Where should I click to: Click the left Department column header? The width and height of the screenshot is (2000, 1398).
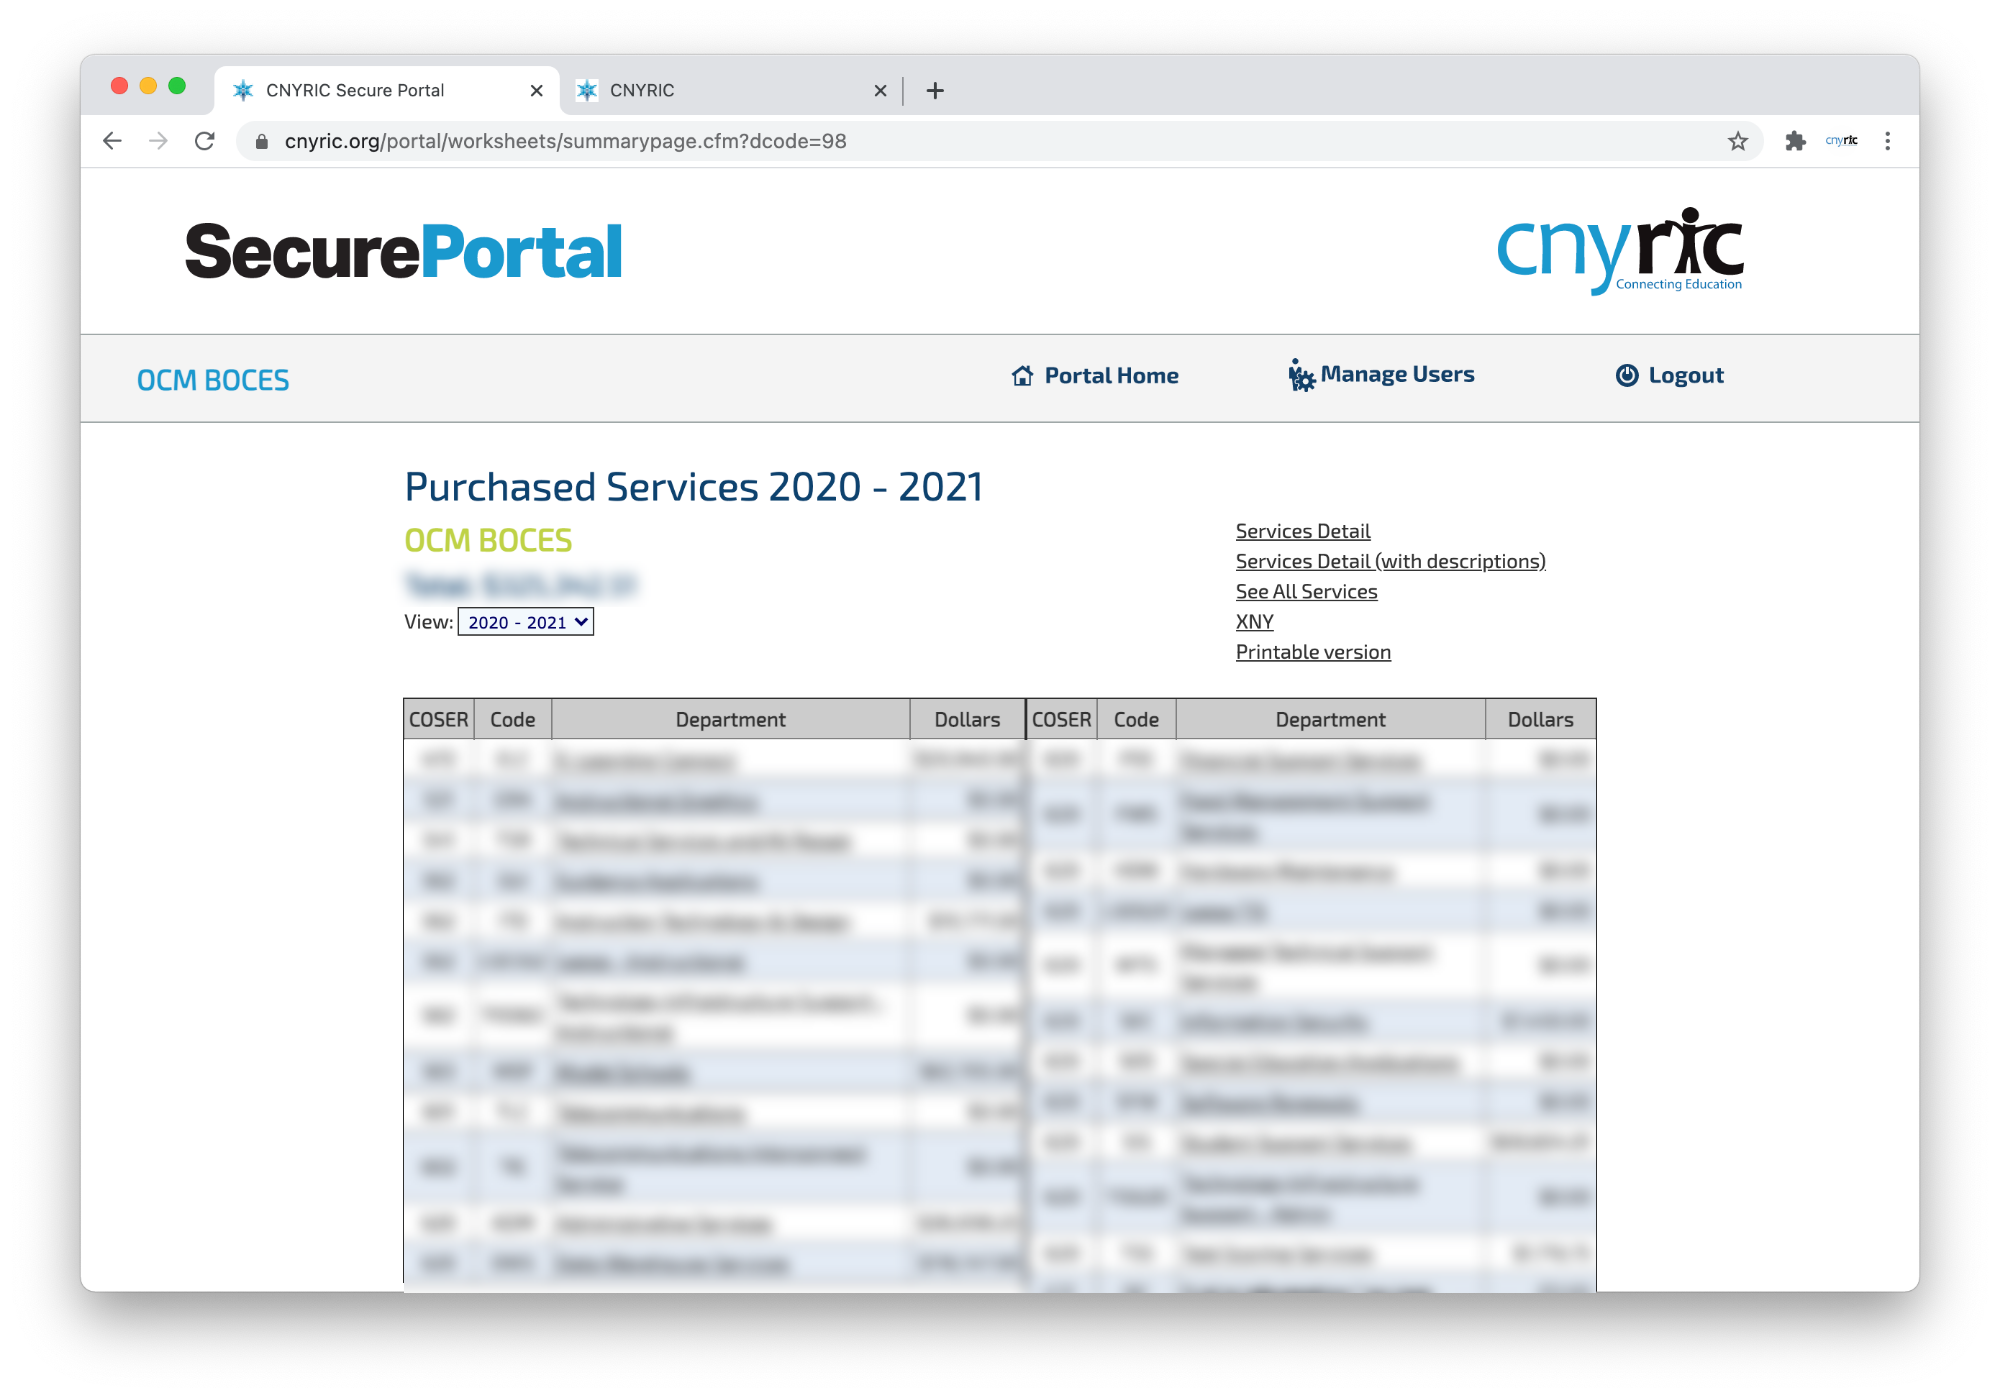click(x=730, y=719)
